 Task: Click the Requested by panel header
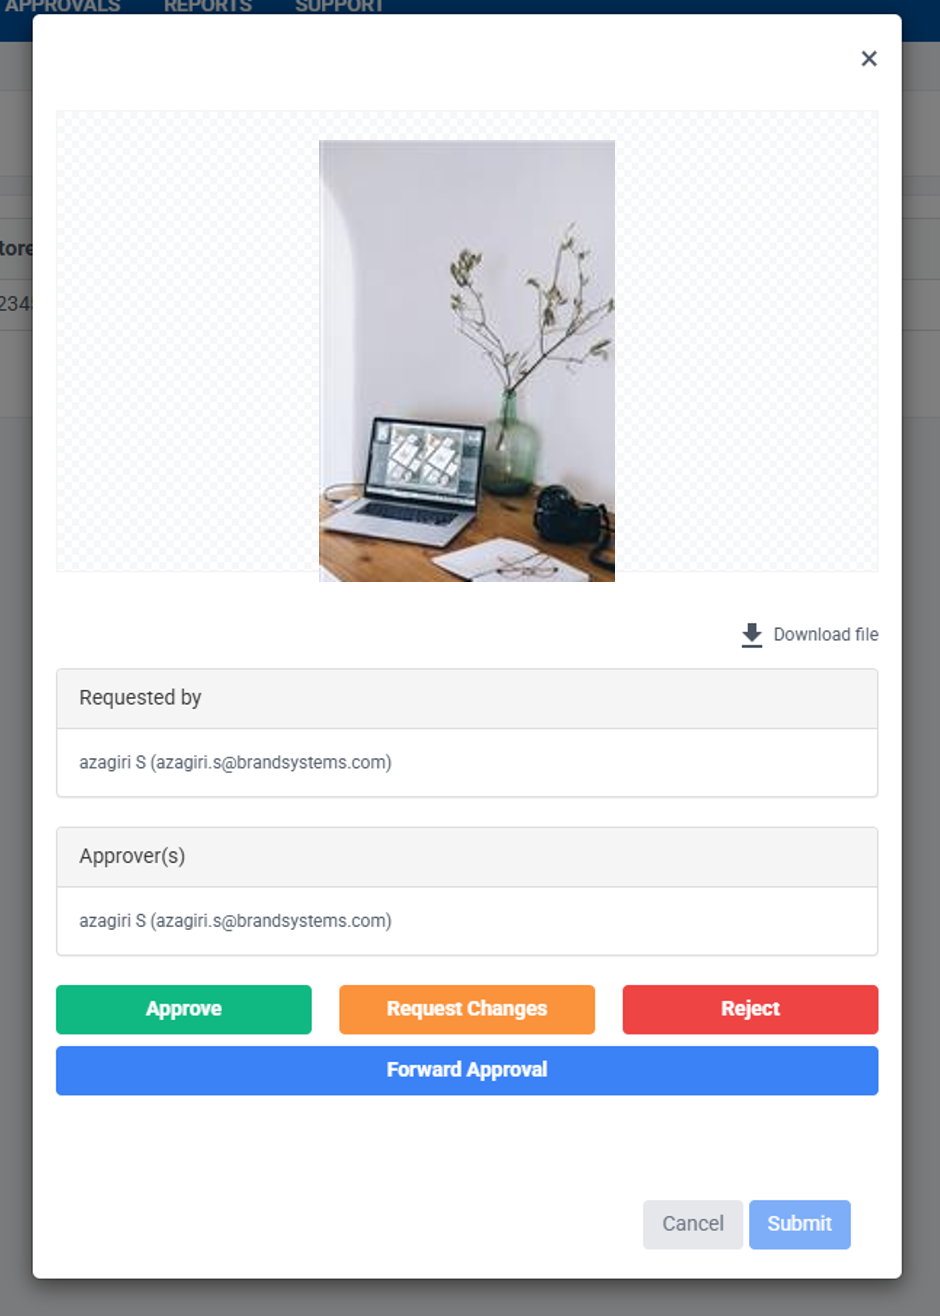(x=467, y=699)
